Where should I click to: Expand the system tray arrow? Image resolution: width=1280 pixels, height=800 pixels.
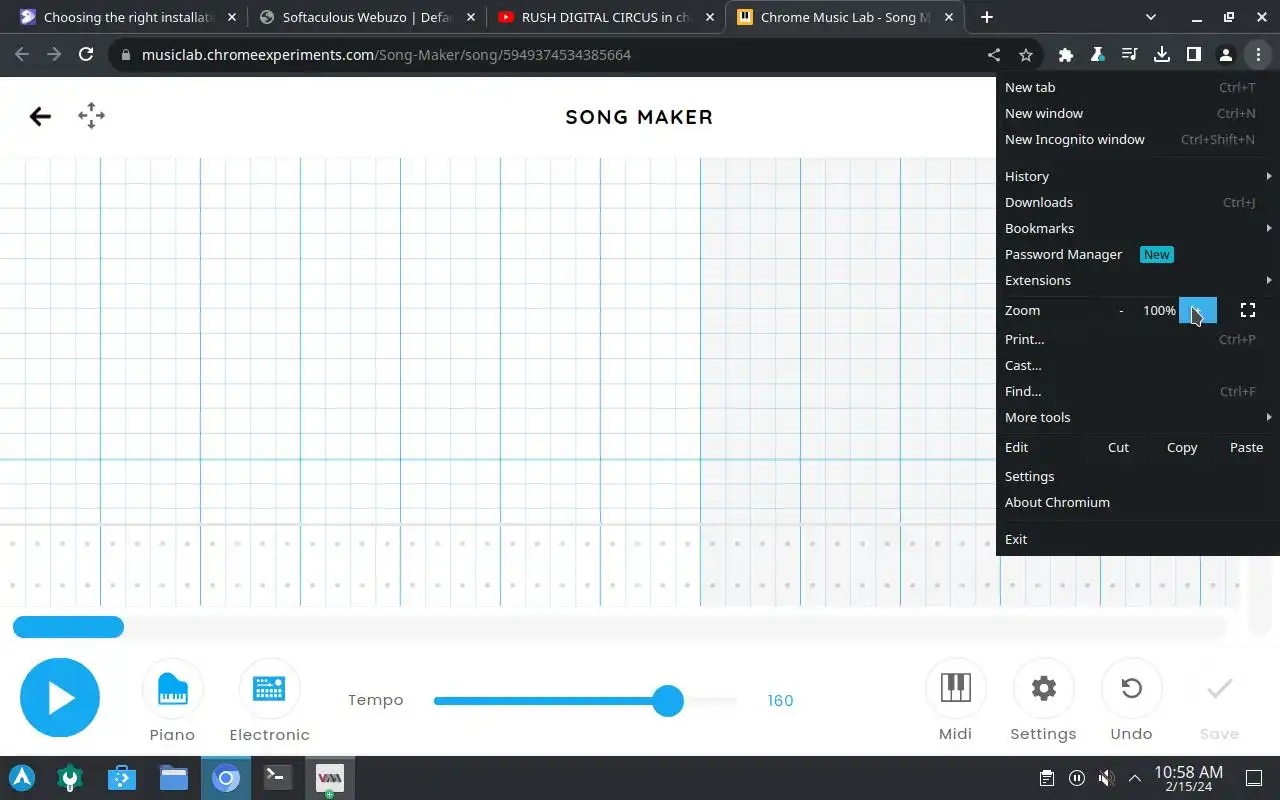tap(1135, 778)
